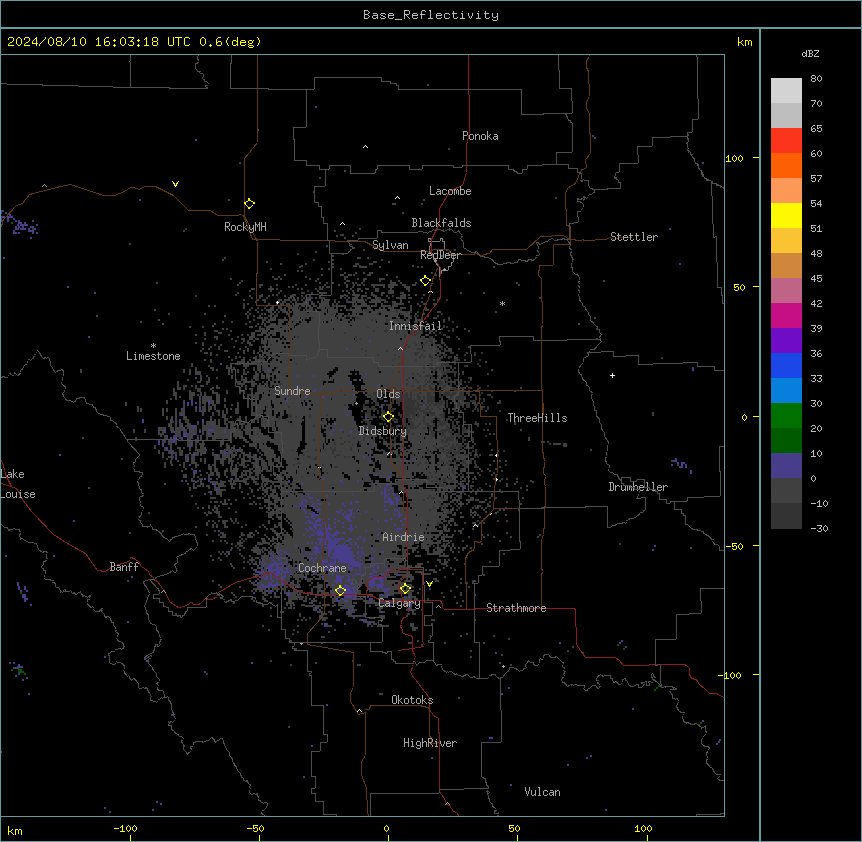This screenshot has width=862, height=842.
Task: Click the Limestone label
Action: click(153, 356)
